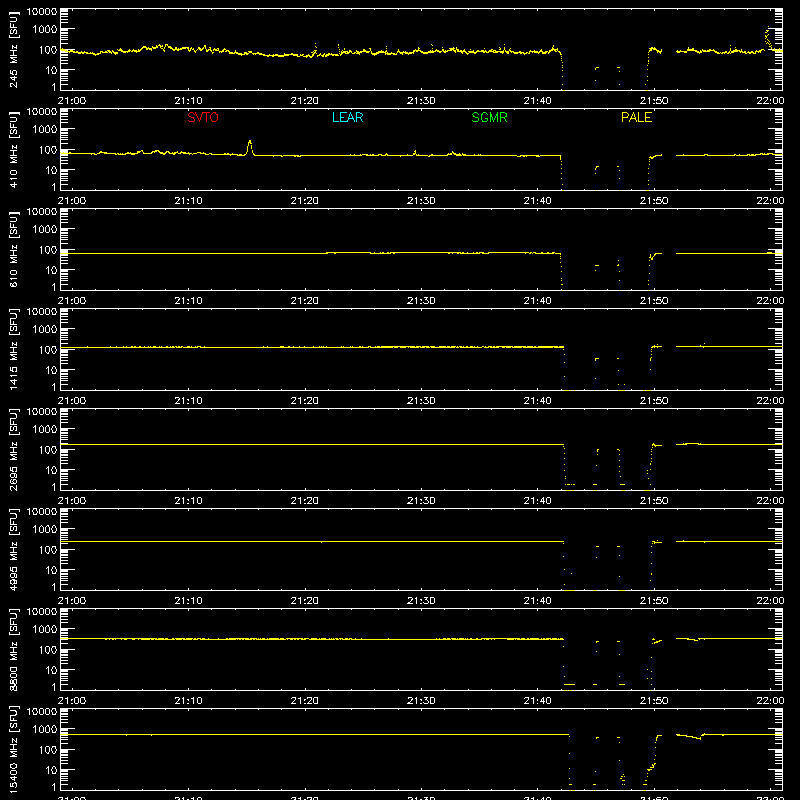800x800 pixels.
Task: Click 21:30 tick label under 8800 MHz panel
Action: 421,701
